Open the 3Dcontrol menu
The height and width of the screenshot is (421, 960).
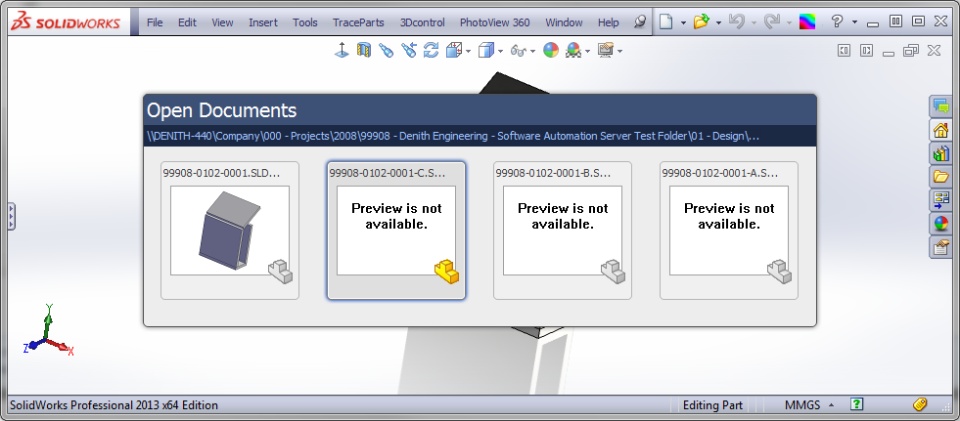[x=422, y=23]
